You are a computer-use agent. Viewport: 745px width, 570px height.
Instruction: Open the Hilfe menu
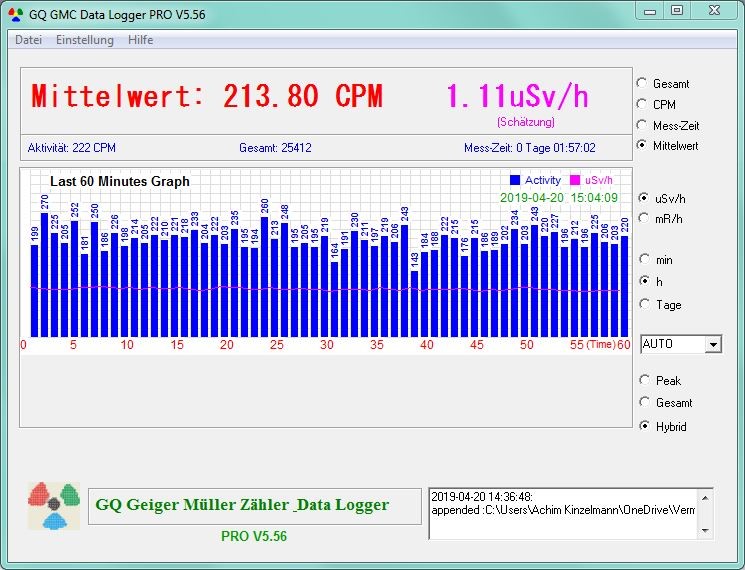point(140,40)
